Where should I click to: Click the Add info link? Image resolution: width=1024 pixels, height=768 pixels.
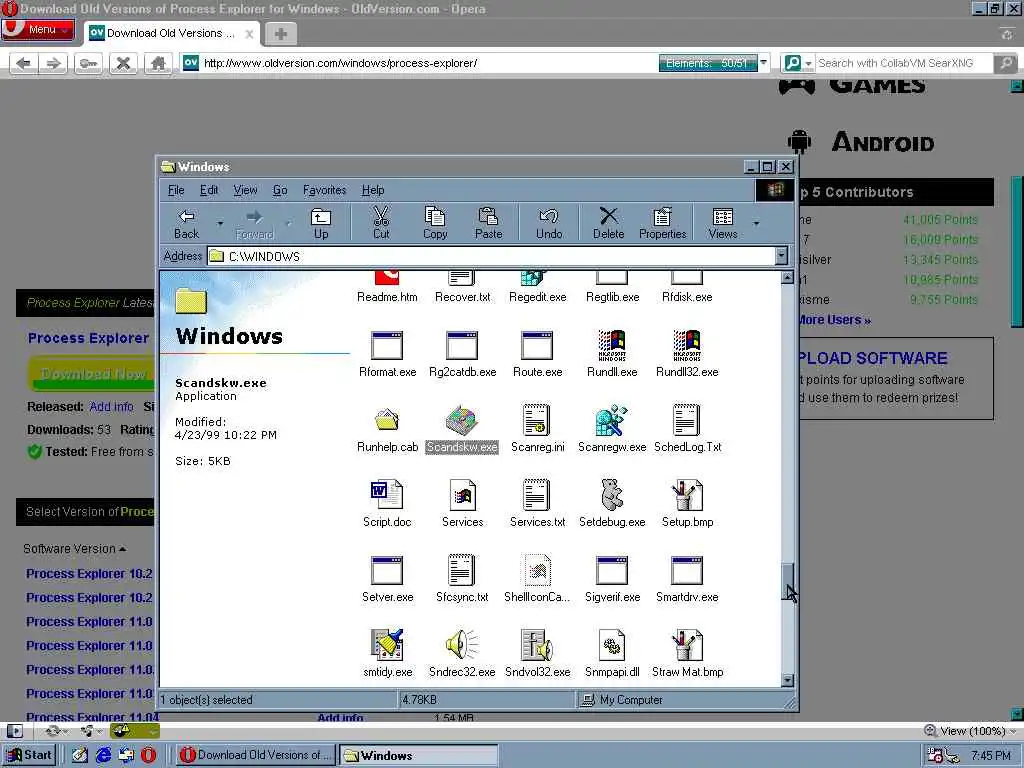pos(111,407)
